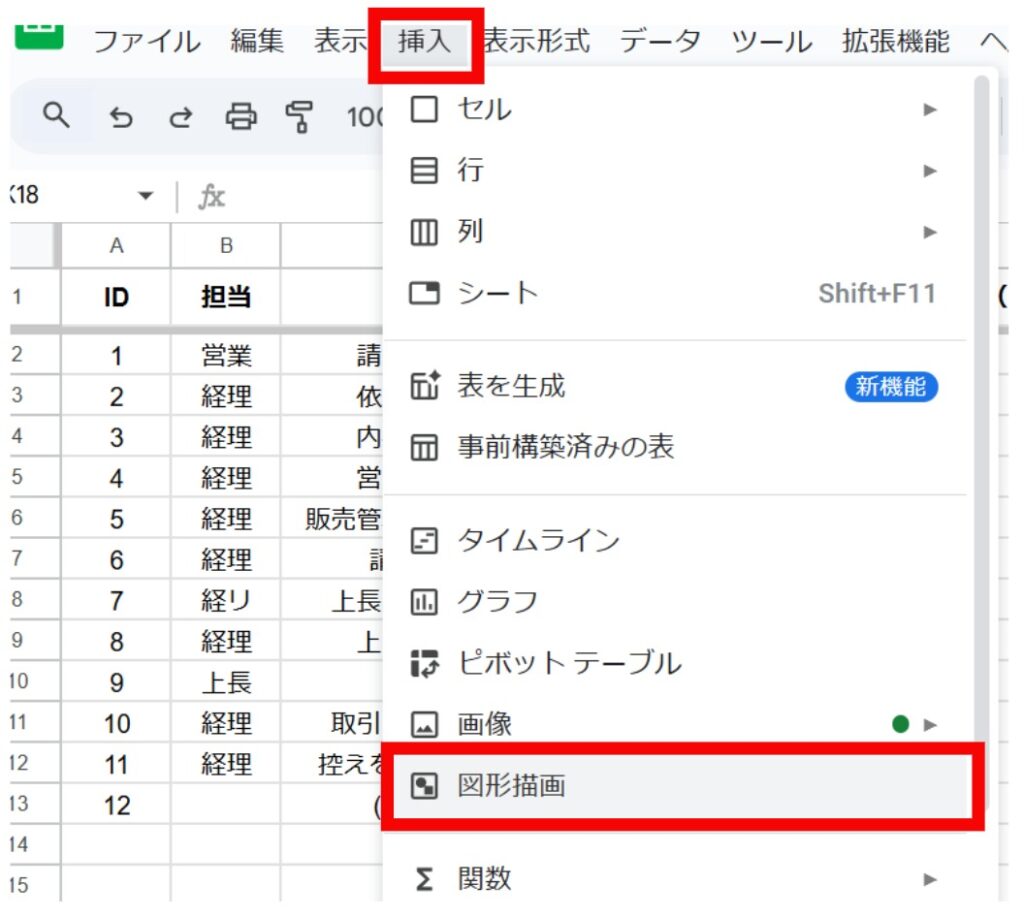
Task: Click the search magnifier icon in toolbar
Action: 57,117
